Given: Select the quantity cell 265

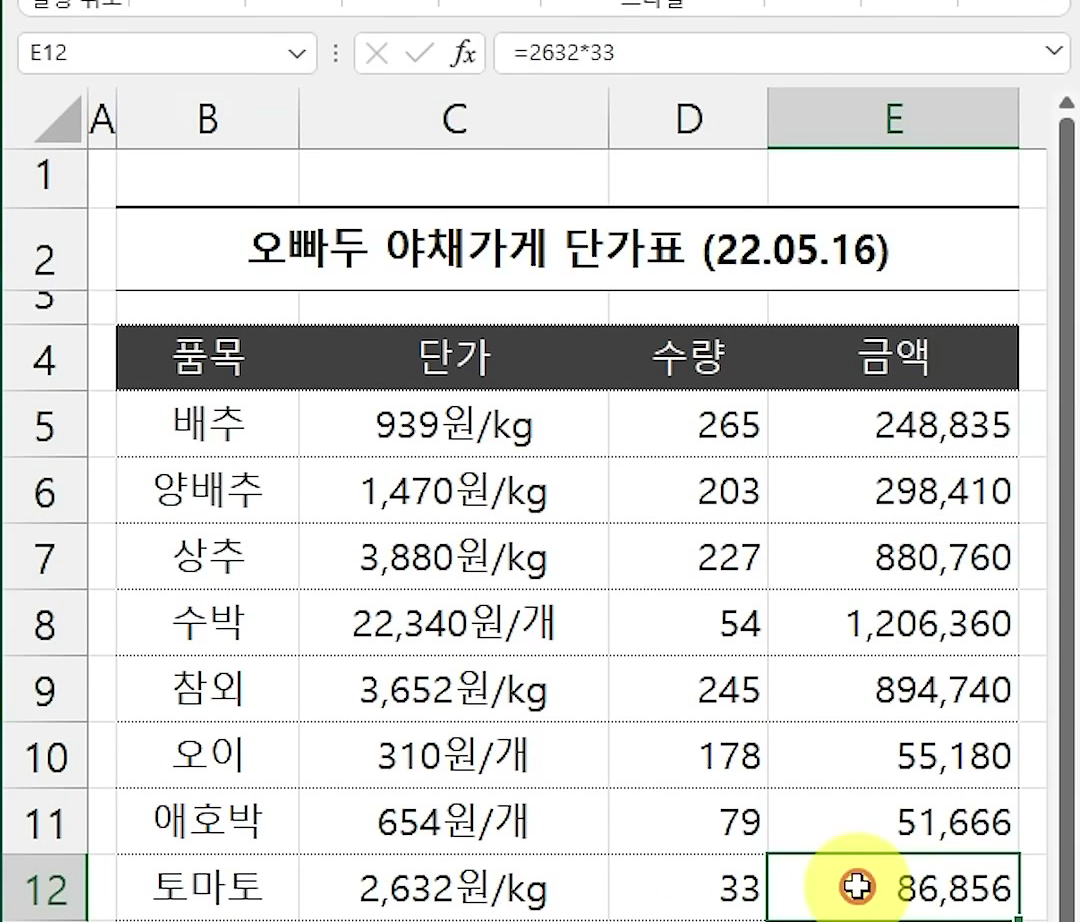Looking at the screenshot, I should click(688, 423).
